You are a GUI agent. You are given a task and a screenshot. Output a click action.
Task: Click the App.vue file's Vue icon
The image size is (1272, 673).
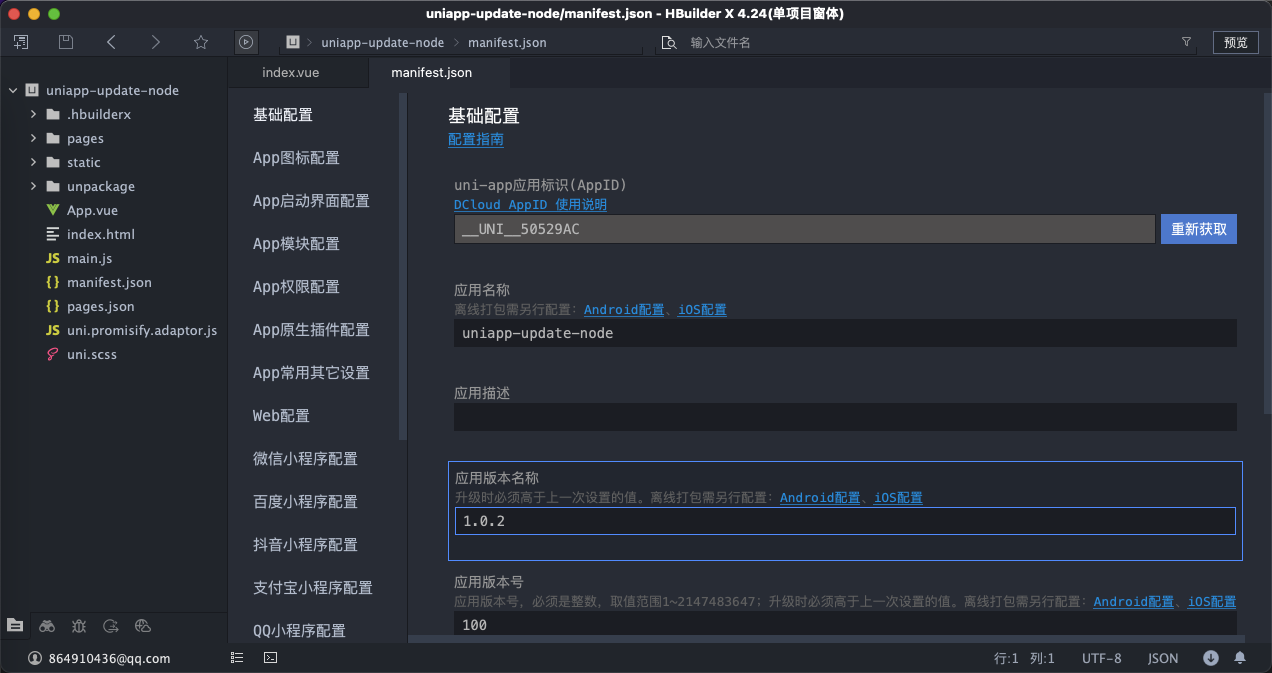click(x=52, y=210)
